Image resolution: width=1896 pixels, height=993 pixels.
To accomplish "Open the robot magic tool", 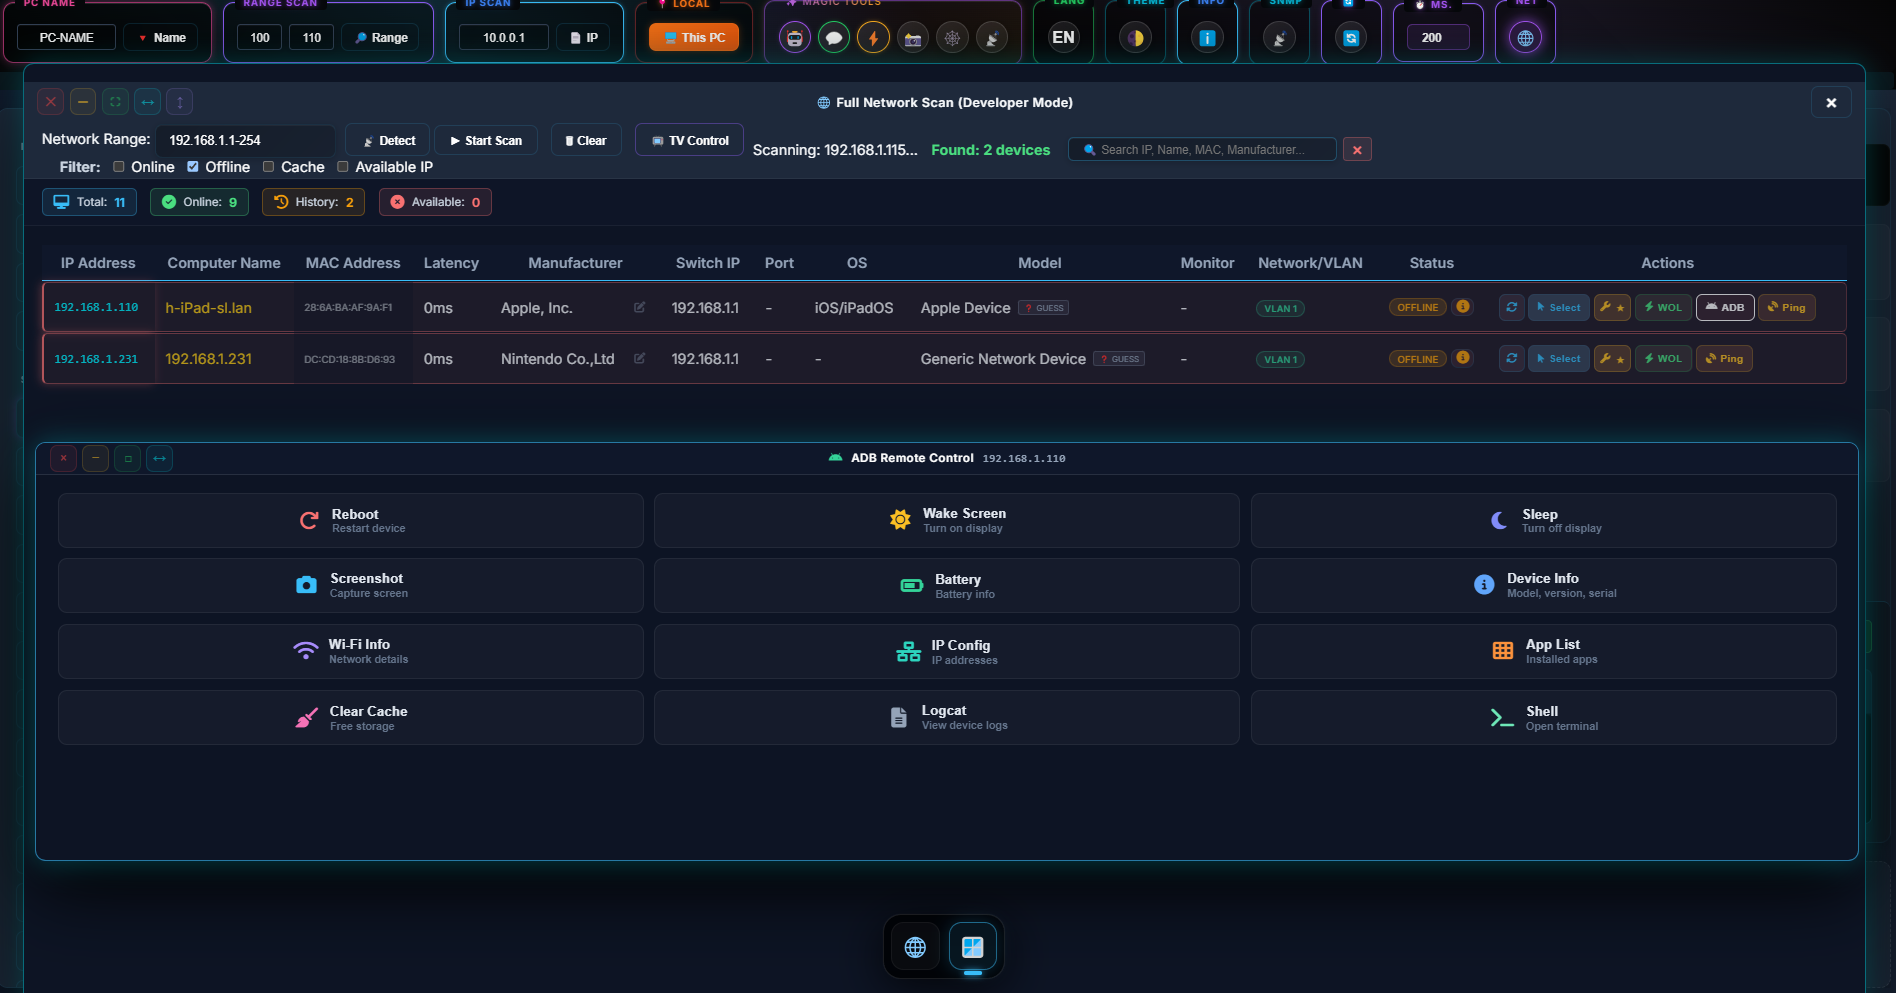I will [x=795, y=38].
